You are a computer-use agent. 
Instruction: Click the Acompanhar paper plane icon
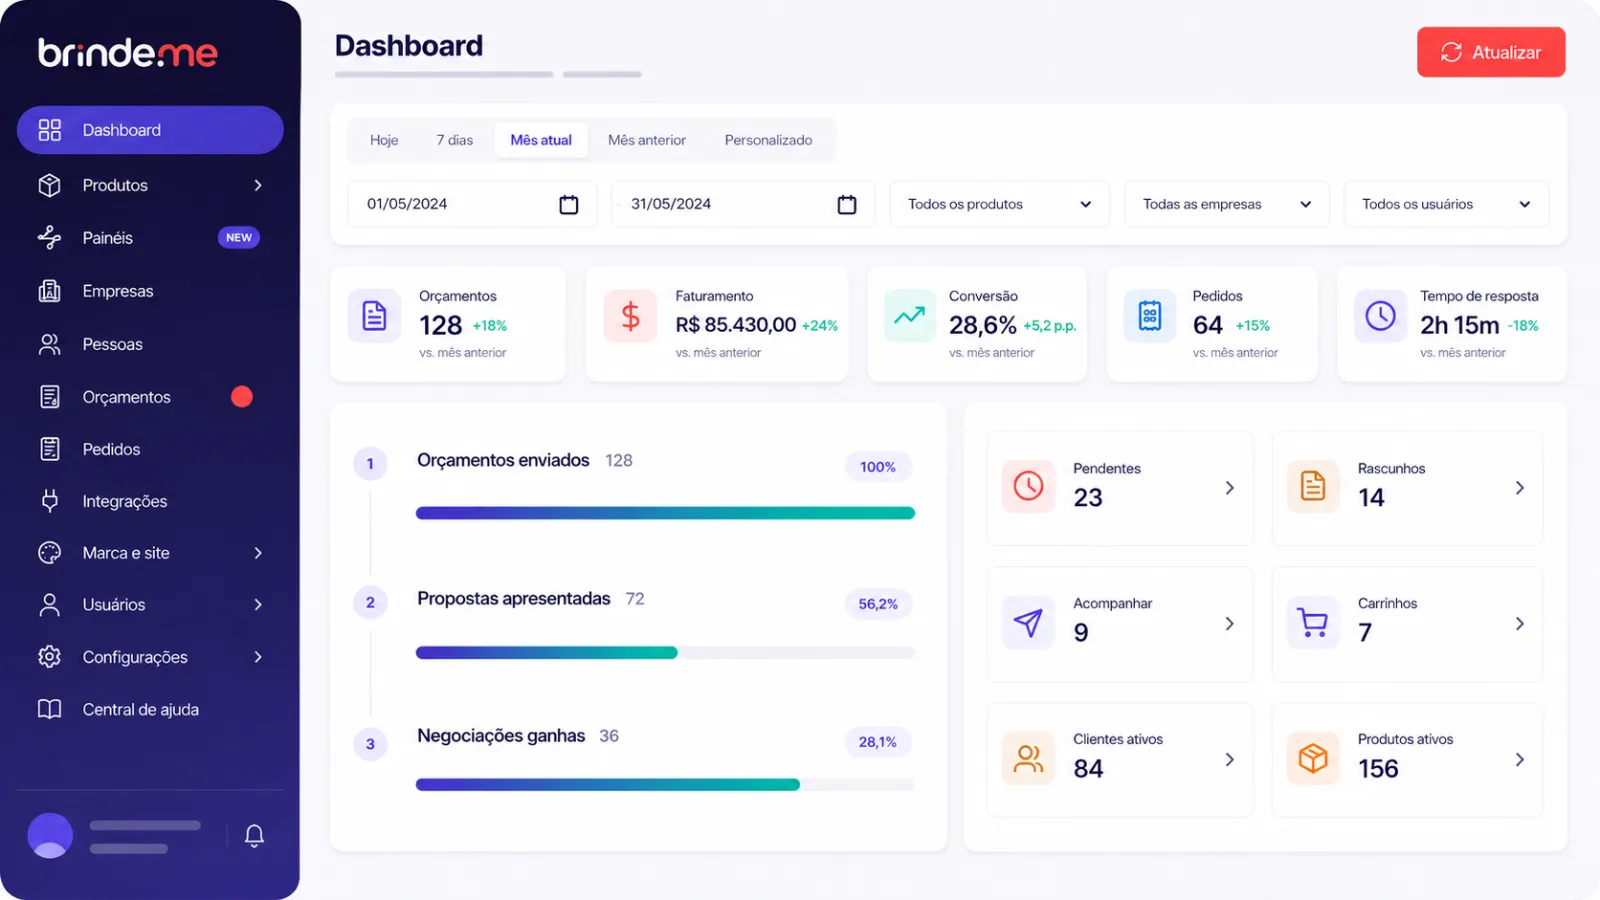point(1028,623)
